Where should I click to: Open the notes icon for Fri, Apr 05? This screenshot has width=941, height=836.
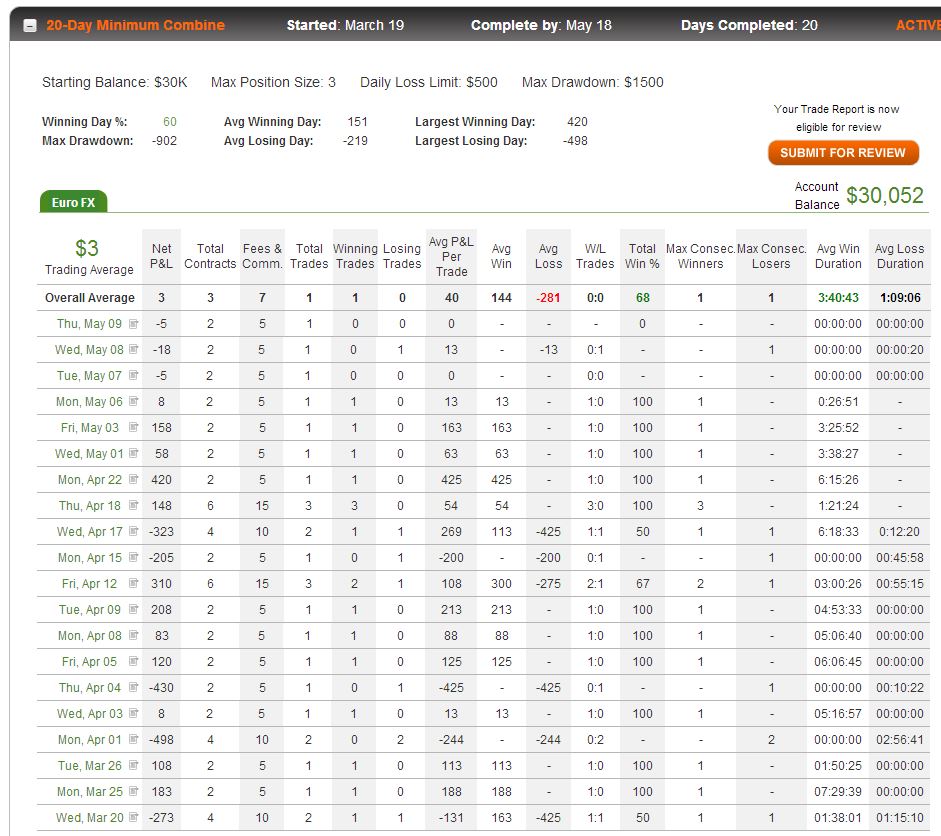coord(133,662)
